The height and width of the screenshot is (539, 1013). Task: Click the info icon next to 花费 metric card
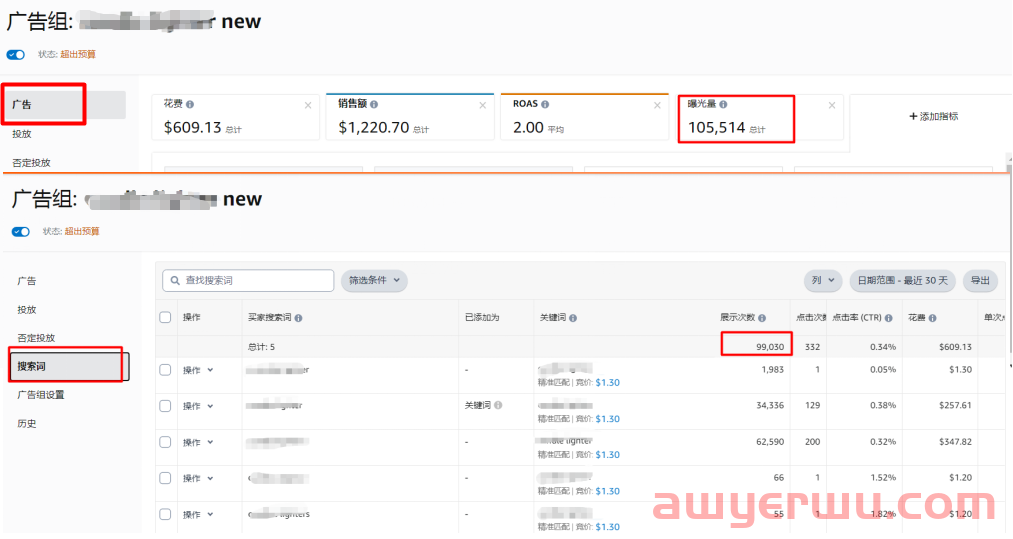click(190, 104)
